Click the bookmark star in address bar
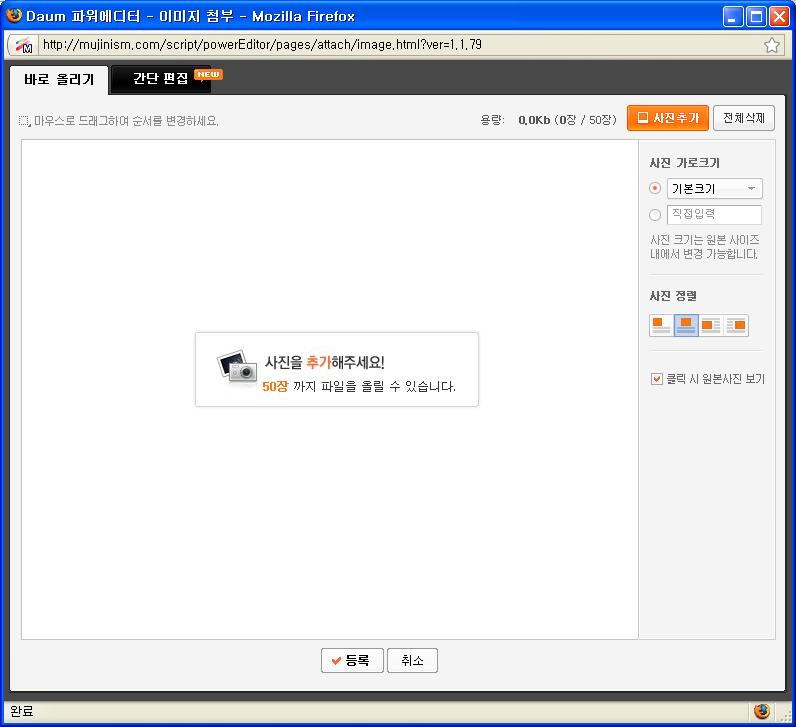 point(772,45)
